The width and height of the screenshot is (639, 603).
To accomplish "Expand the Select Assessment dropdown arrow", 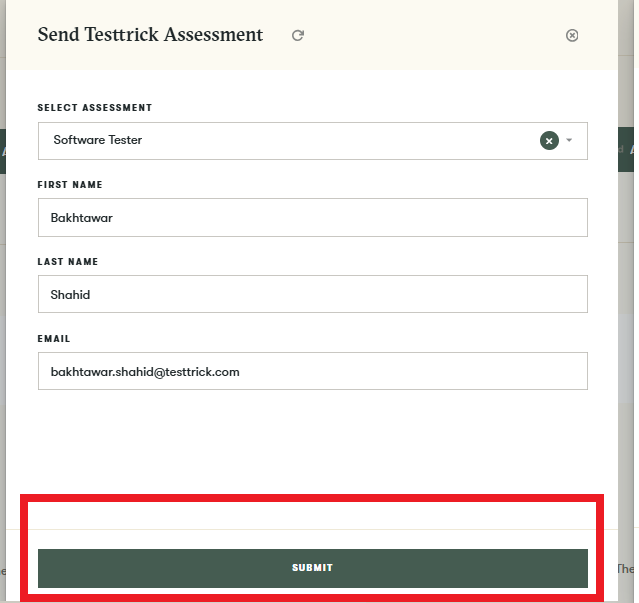I will [569, 141].
